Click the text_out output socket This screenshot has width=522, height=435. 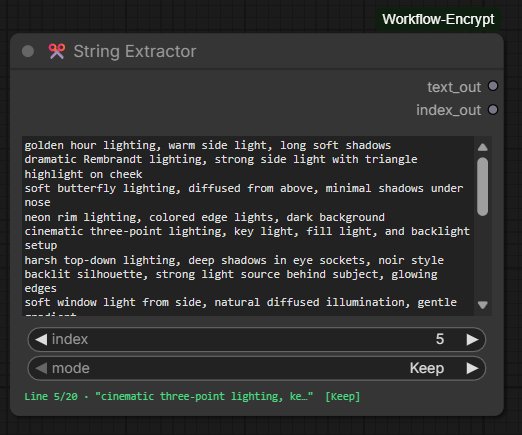493,86
